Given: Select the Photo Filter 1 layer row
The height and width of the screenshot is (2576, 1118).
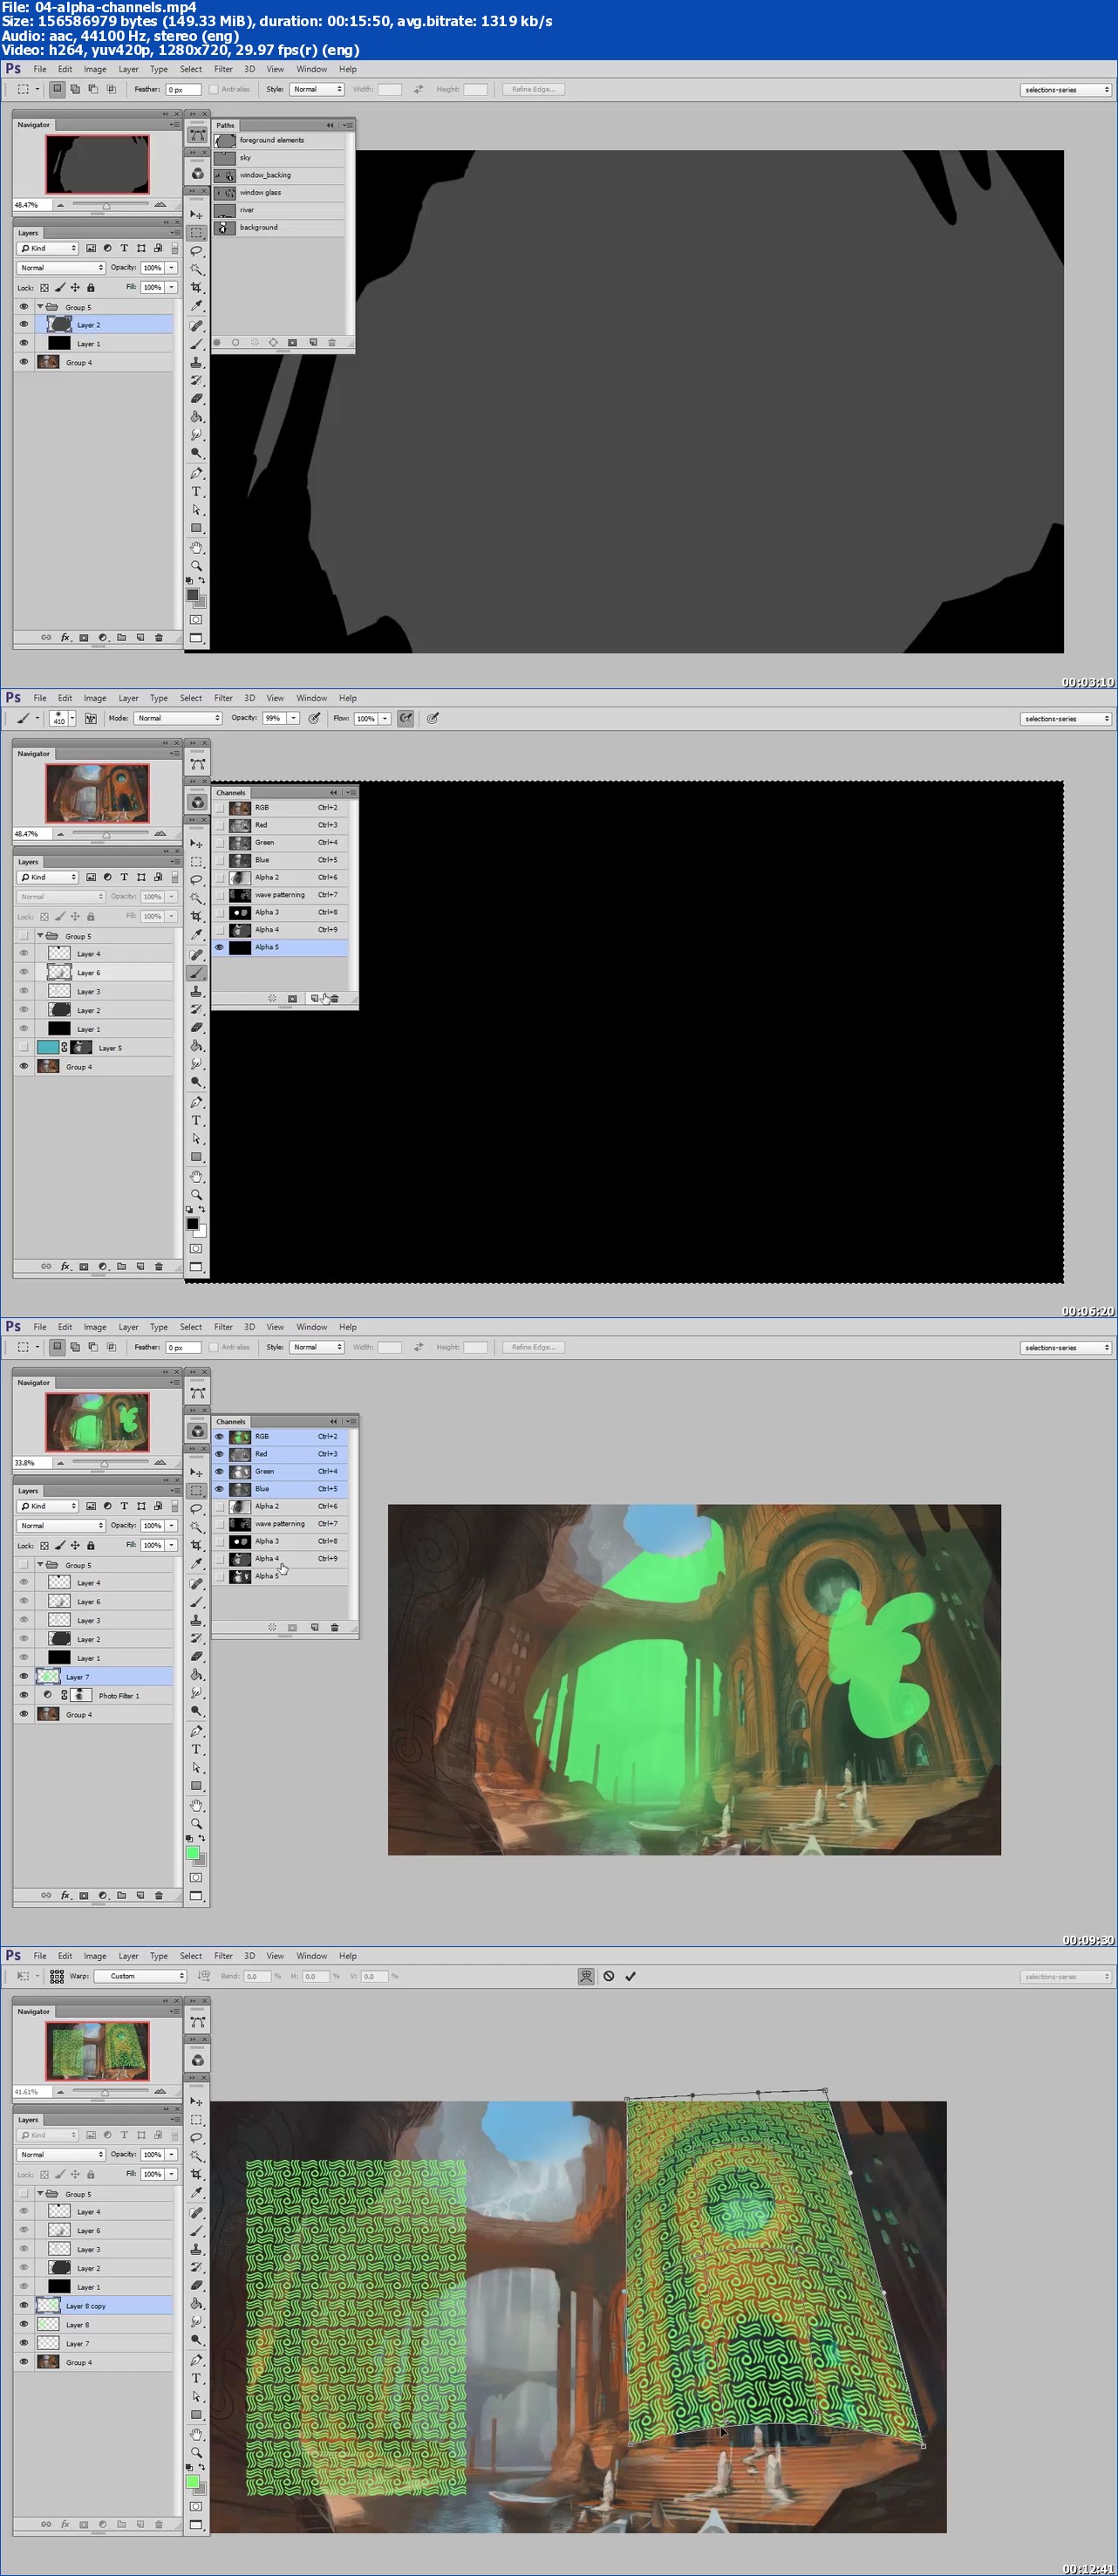Looking at the screenshot, I should (x=93, y=1695).
